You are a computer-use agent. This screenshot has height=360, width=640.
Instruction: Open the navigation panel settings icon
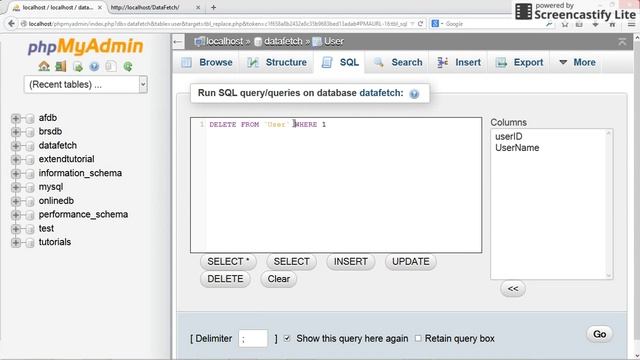[x=111, y=66]
